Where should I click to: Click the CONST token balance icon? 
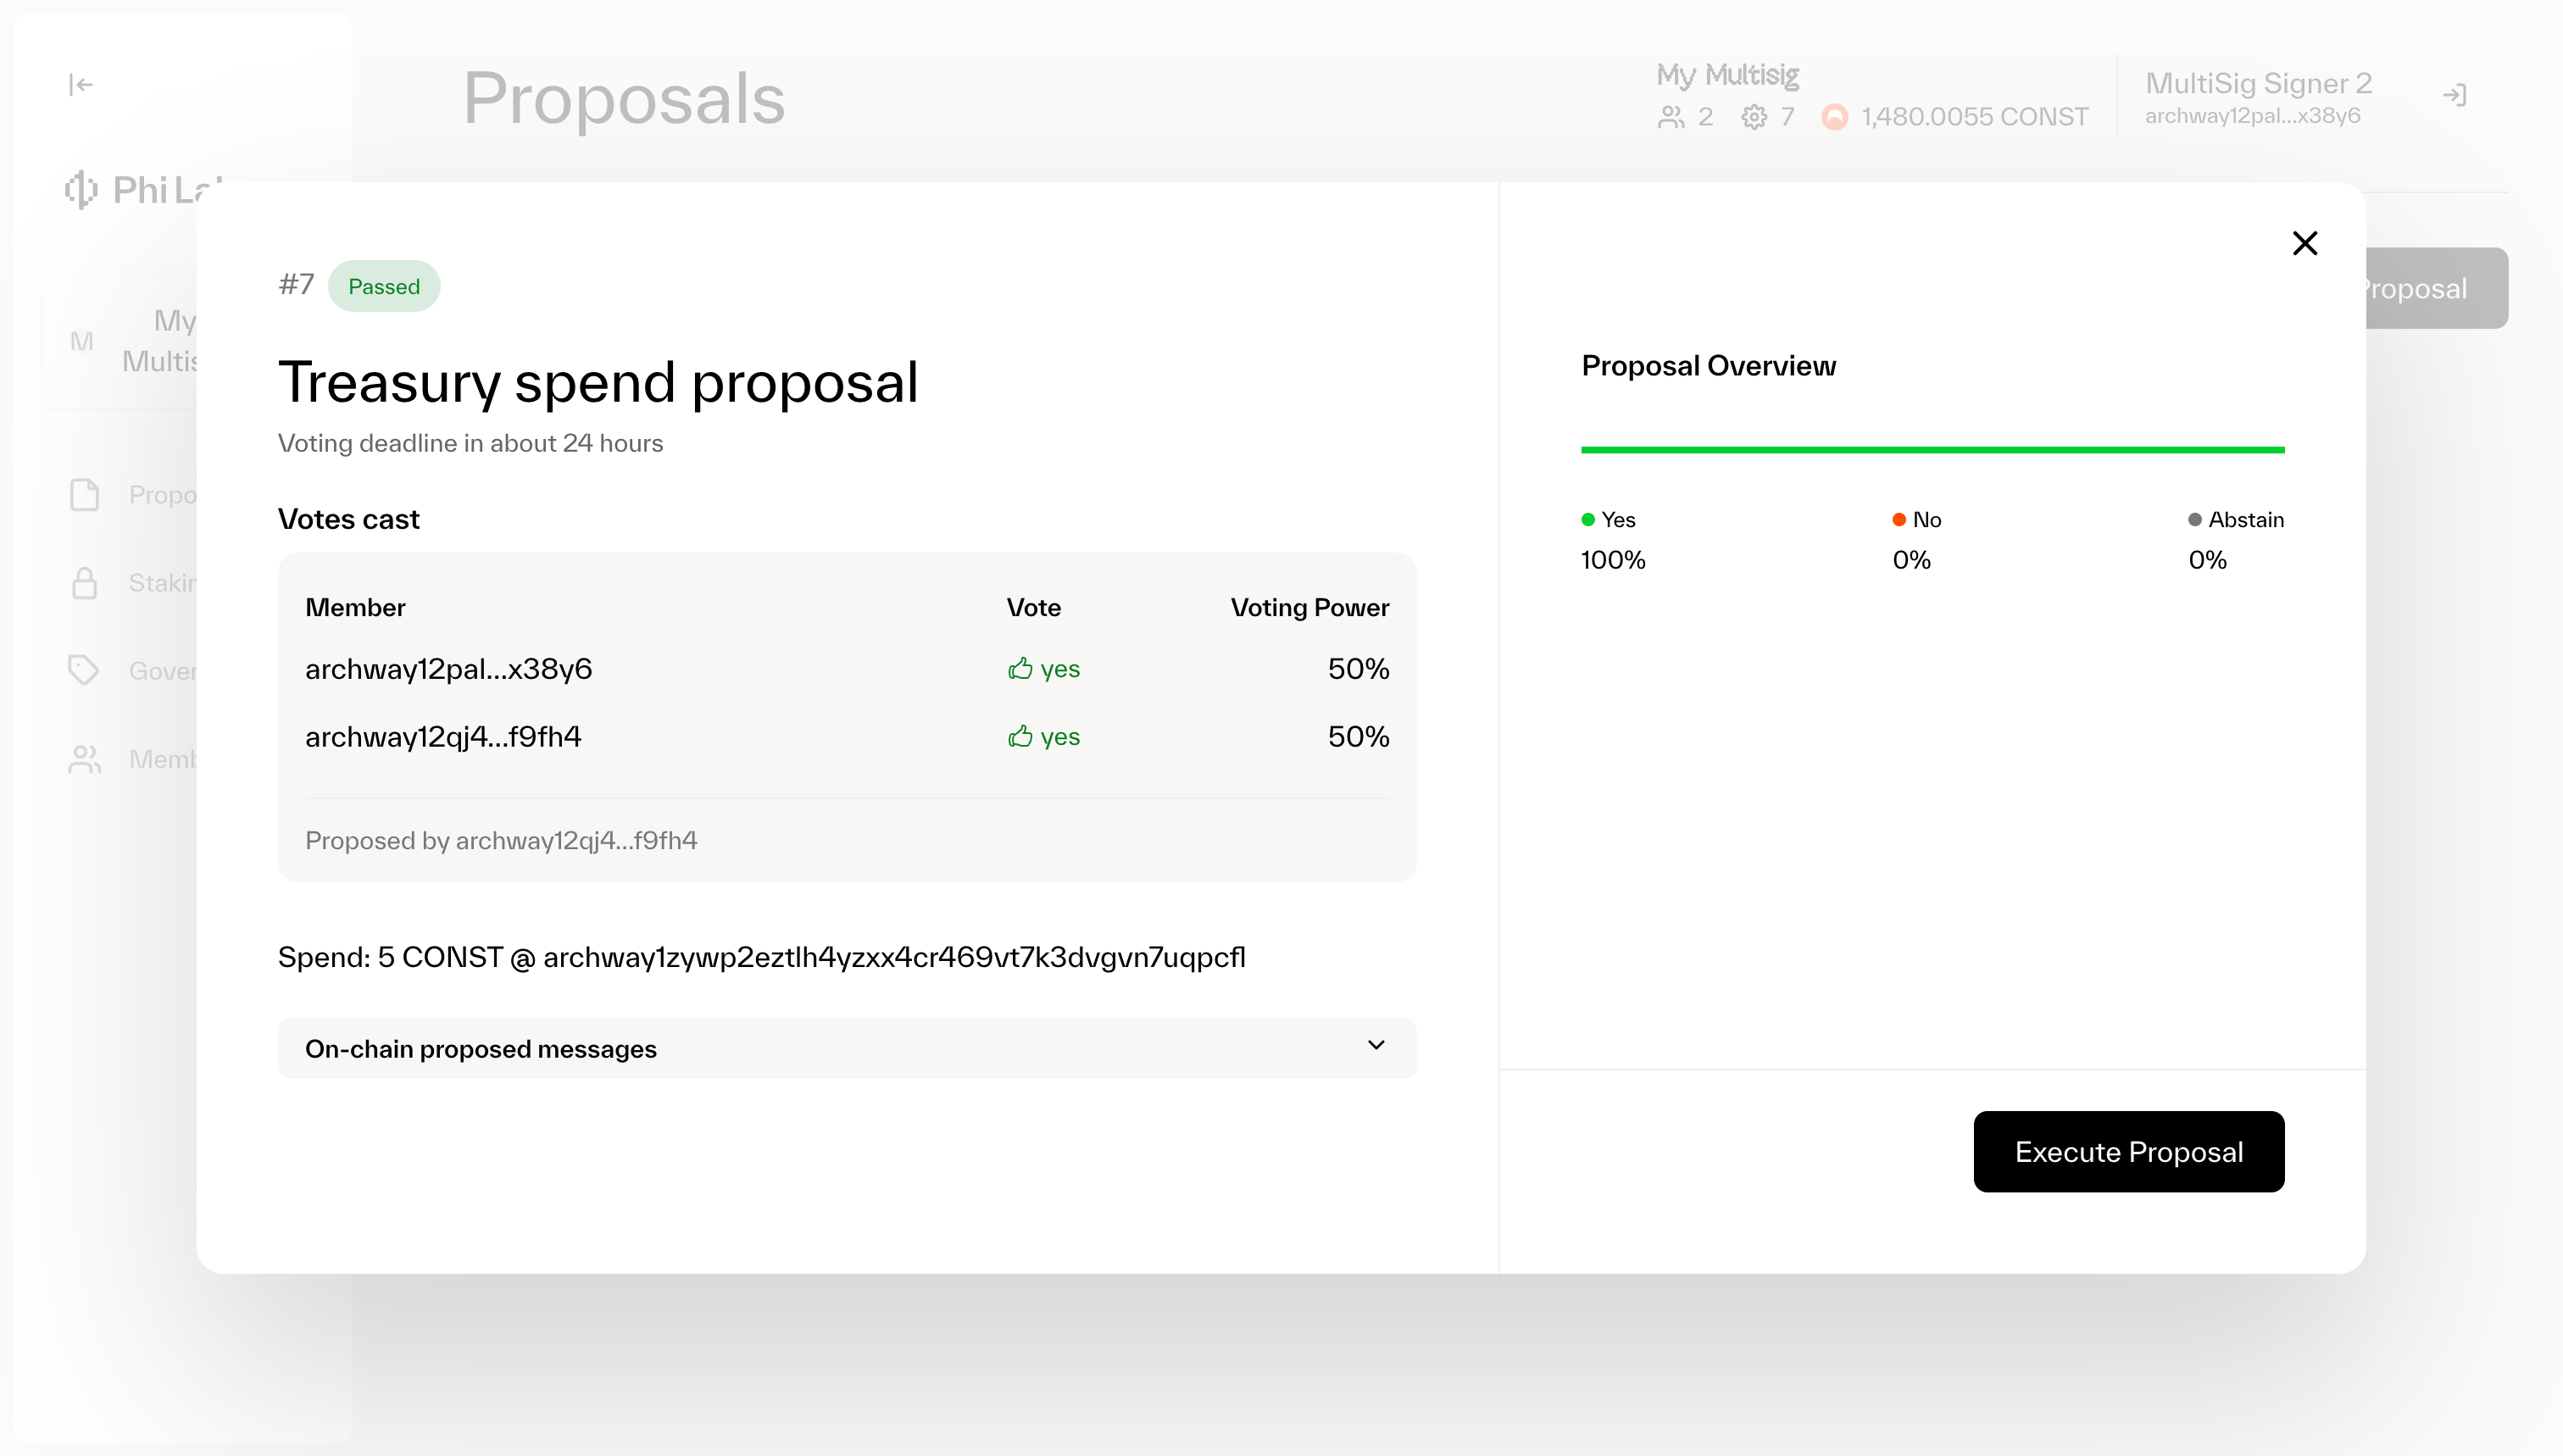click(x=1834, y=117)
